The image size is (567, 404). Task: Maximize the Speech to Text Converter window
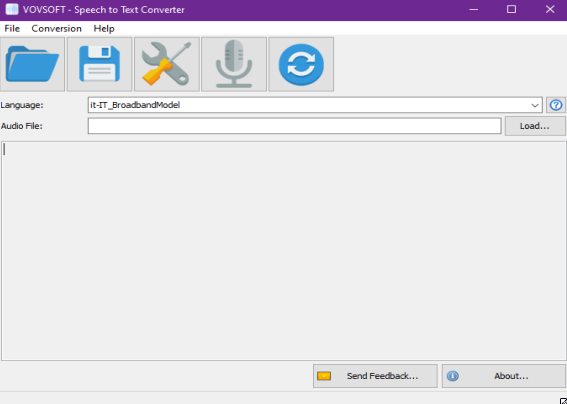(x=511, y=9)
